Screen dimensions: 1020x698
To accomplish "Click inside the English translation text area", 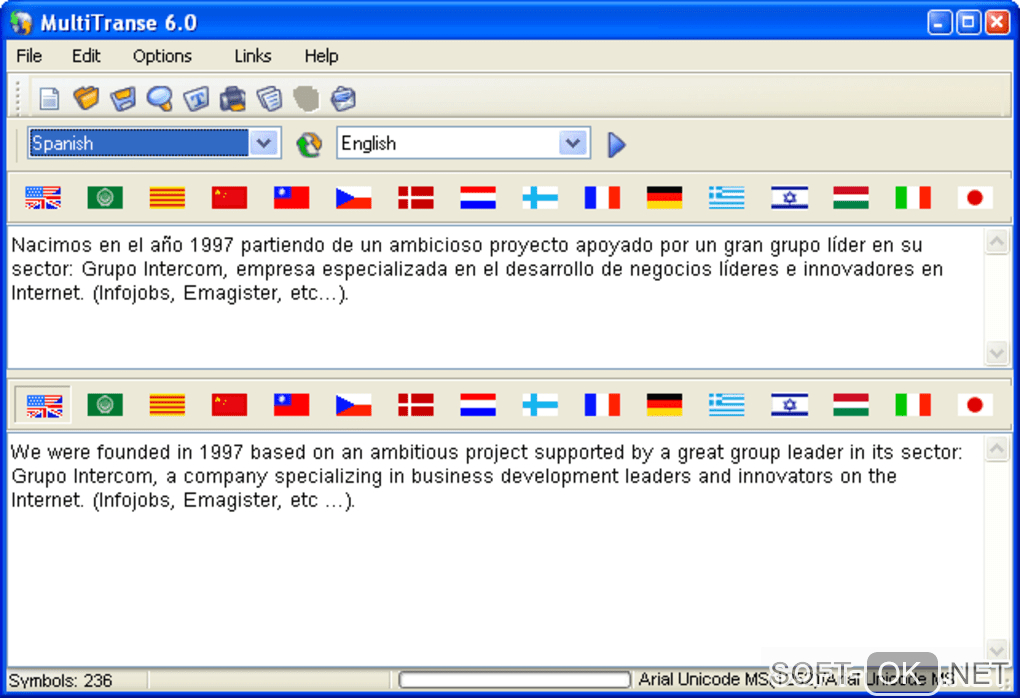I will (496, 550).
